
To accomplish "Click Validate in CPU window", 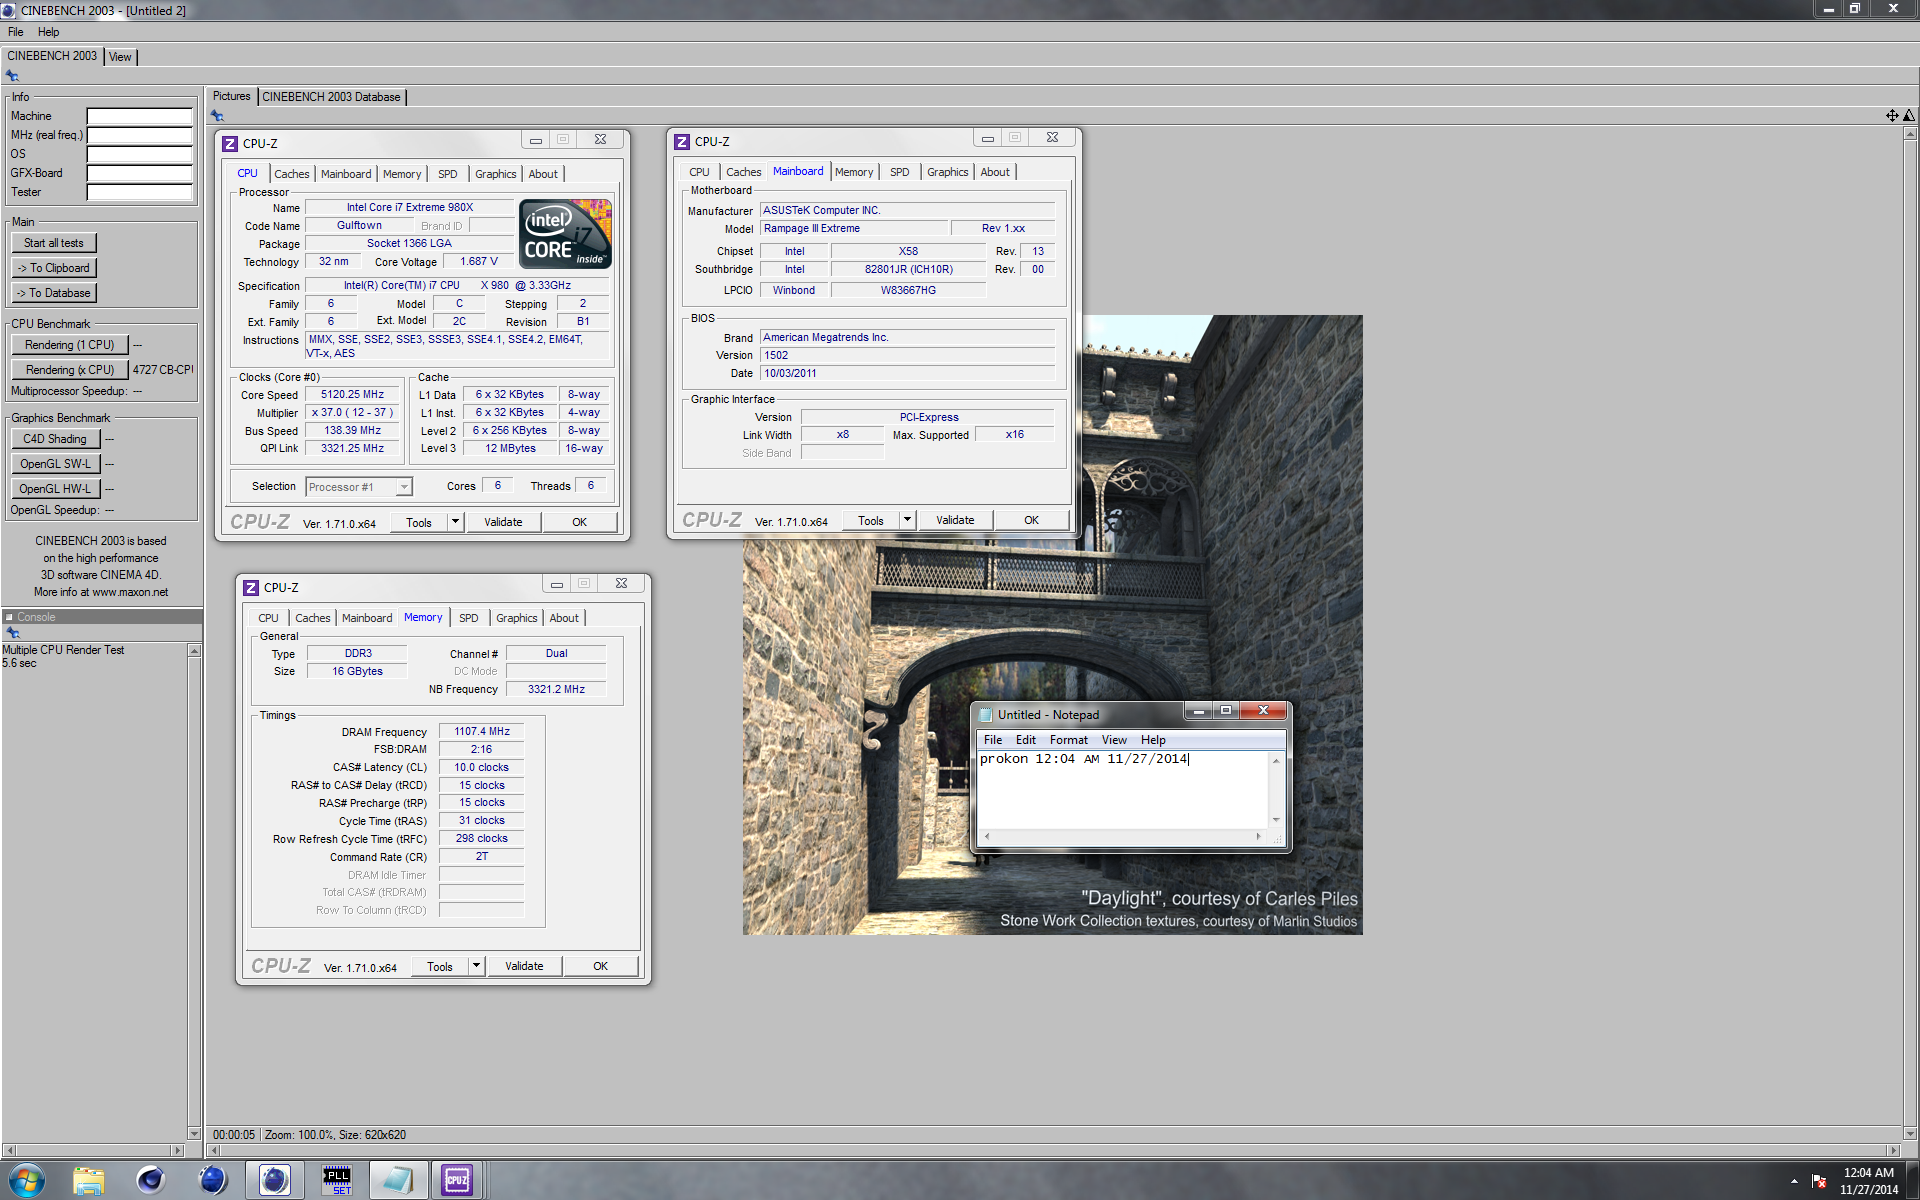I will tap(503, 522).
